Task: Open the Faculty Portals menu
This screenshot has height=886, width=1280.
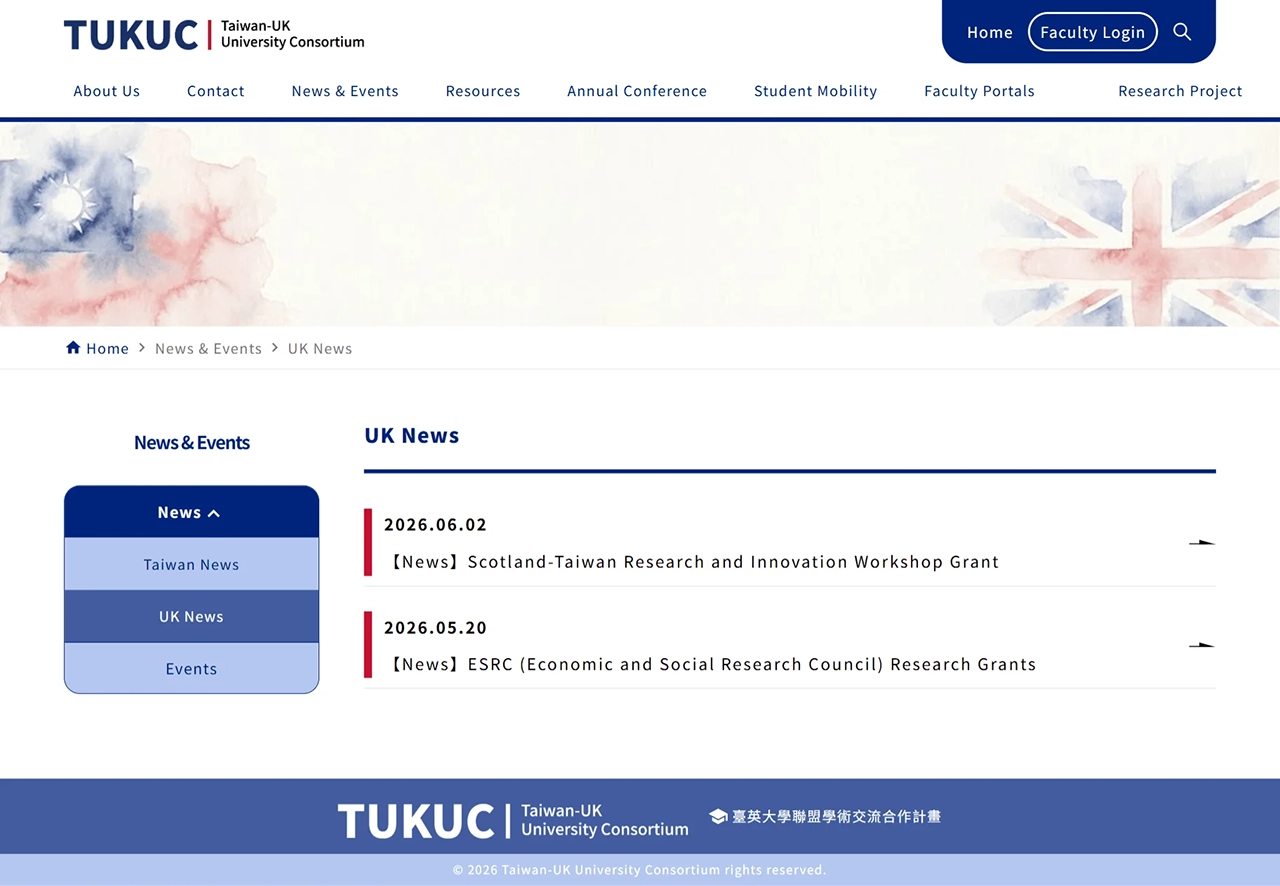Action: pos(979,91)
